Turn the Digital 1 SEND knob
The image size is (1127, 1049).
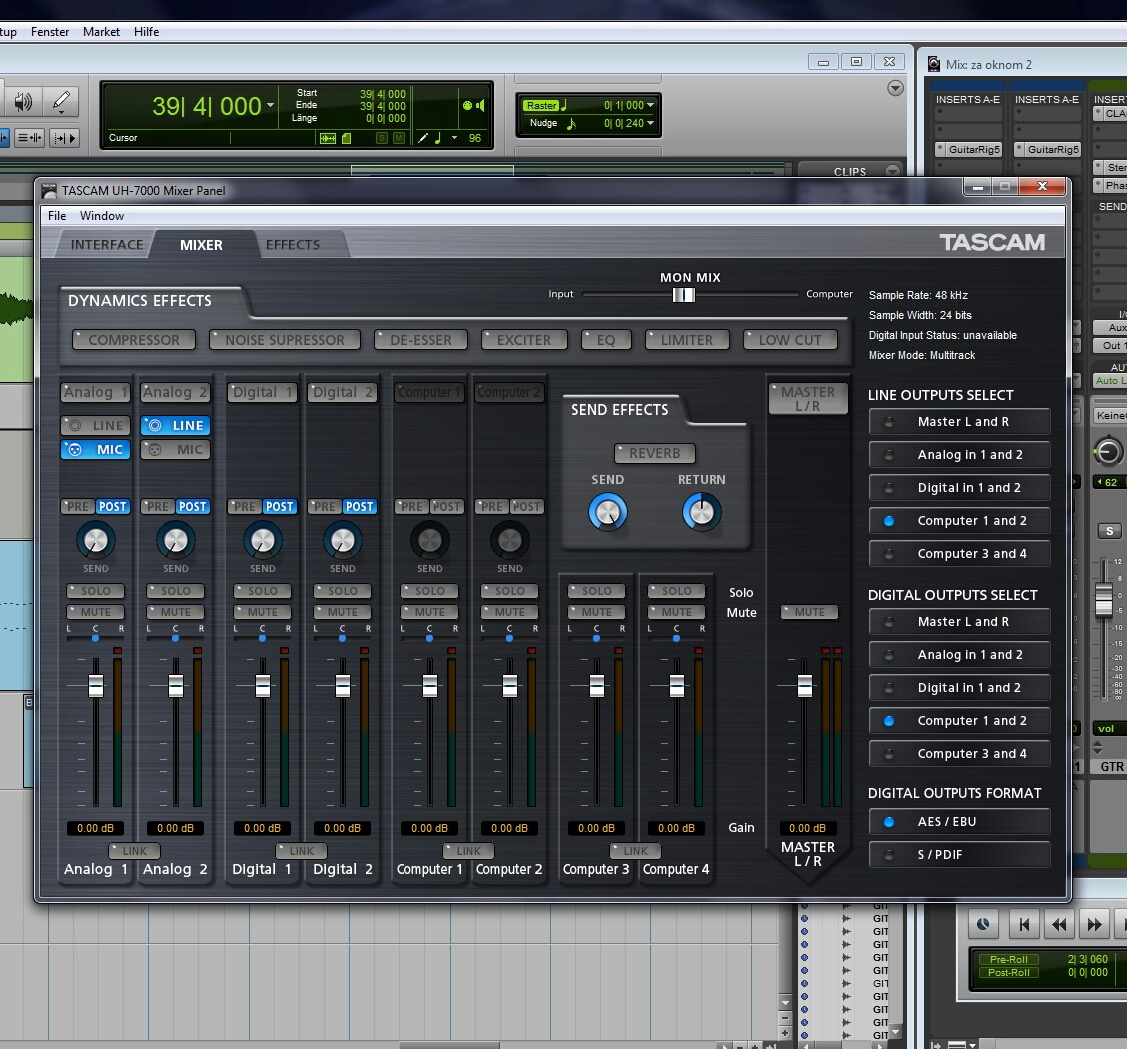[262, 541]
